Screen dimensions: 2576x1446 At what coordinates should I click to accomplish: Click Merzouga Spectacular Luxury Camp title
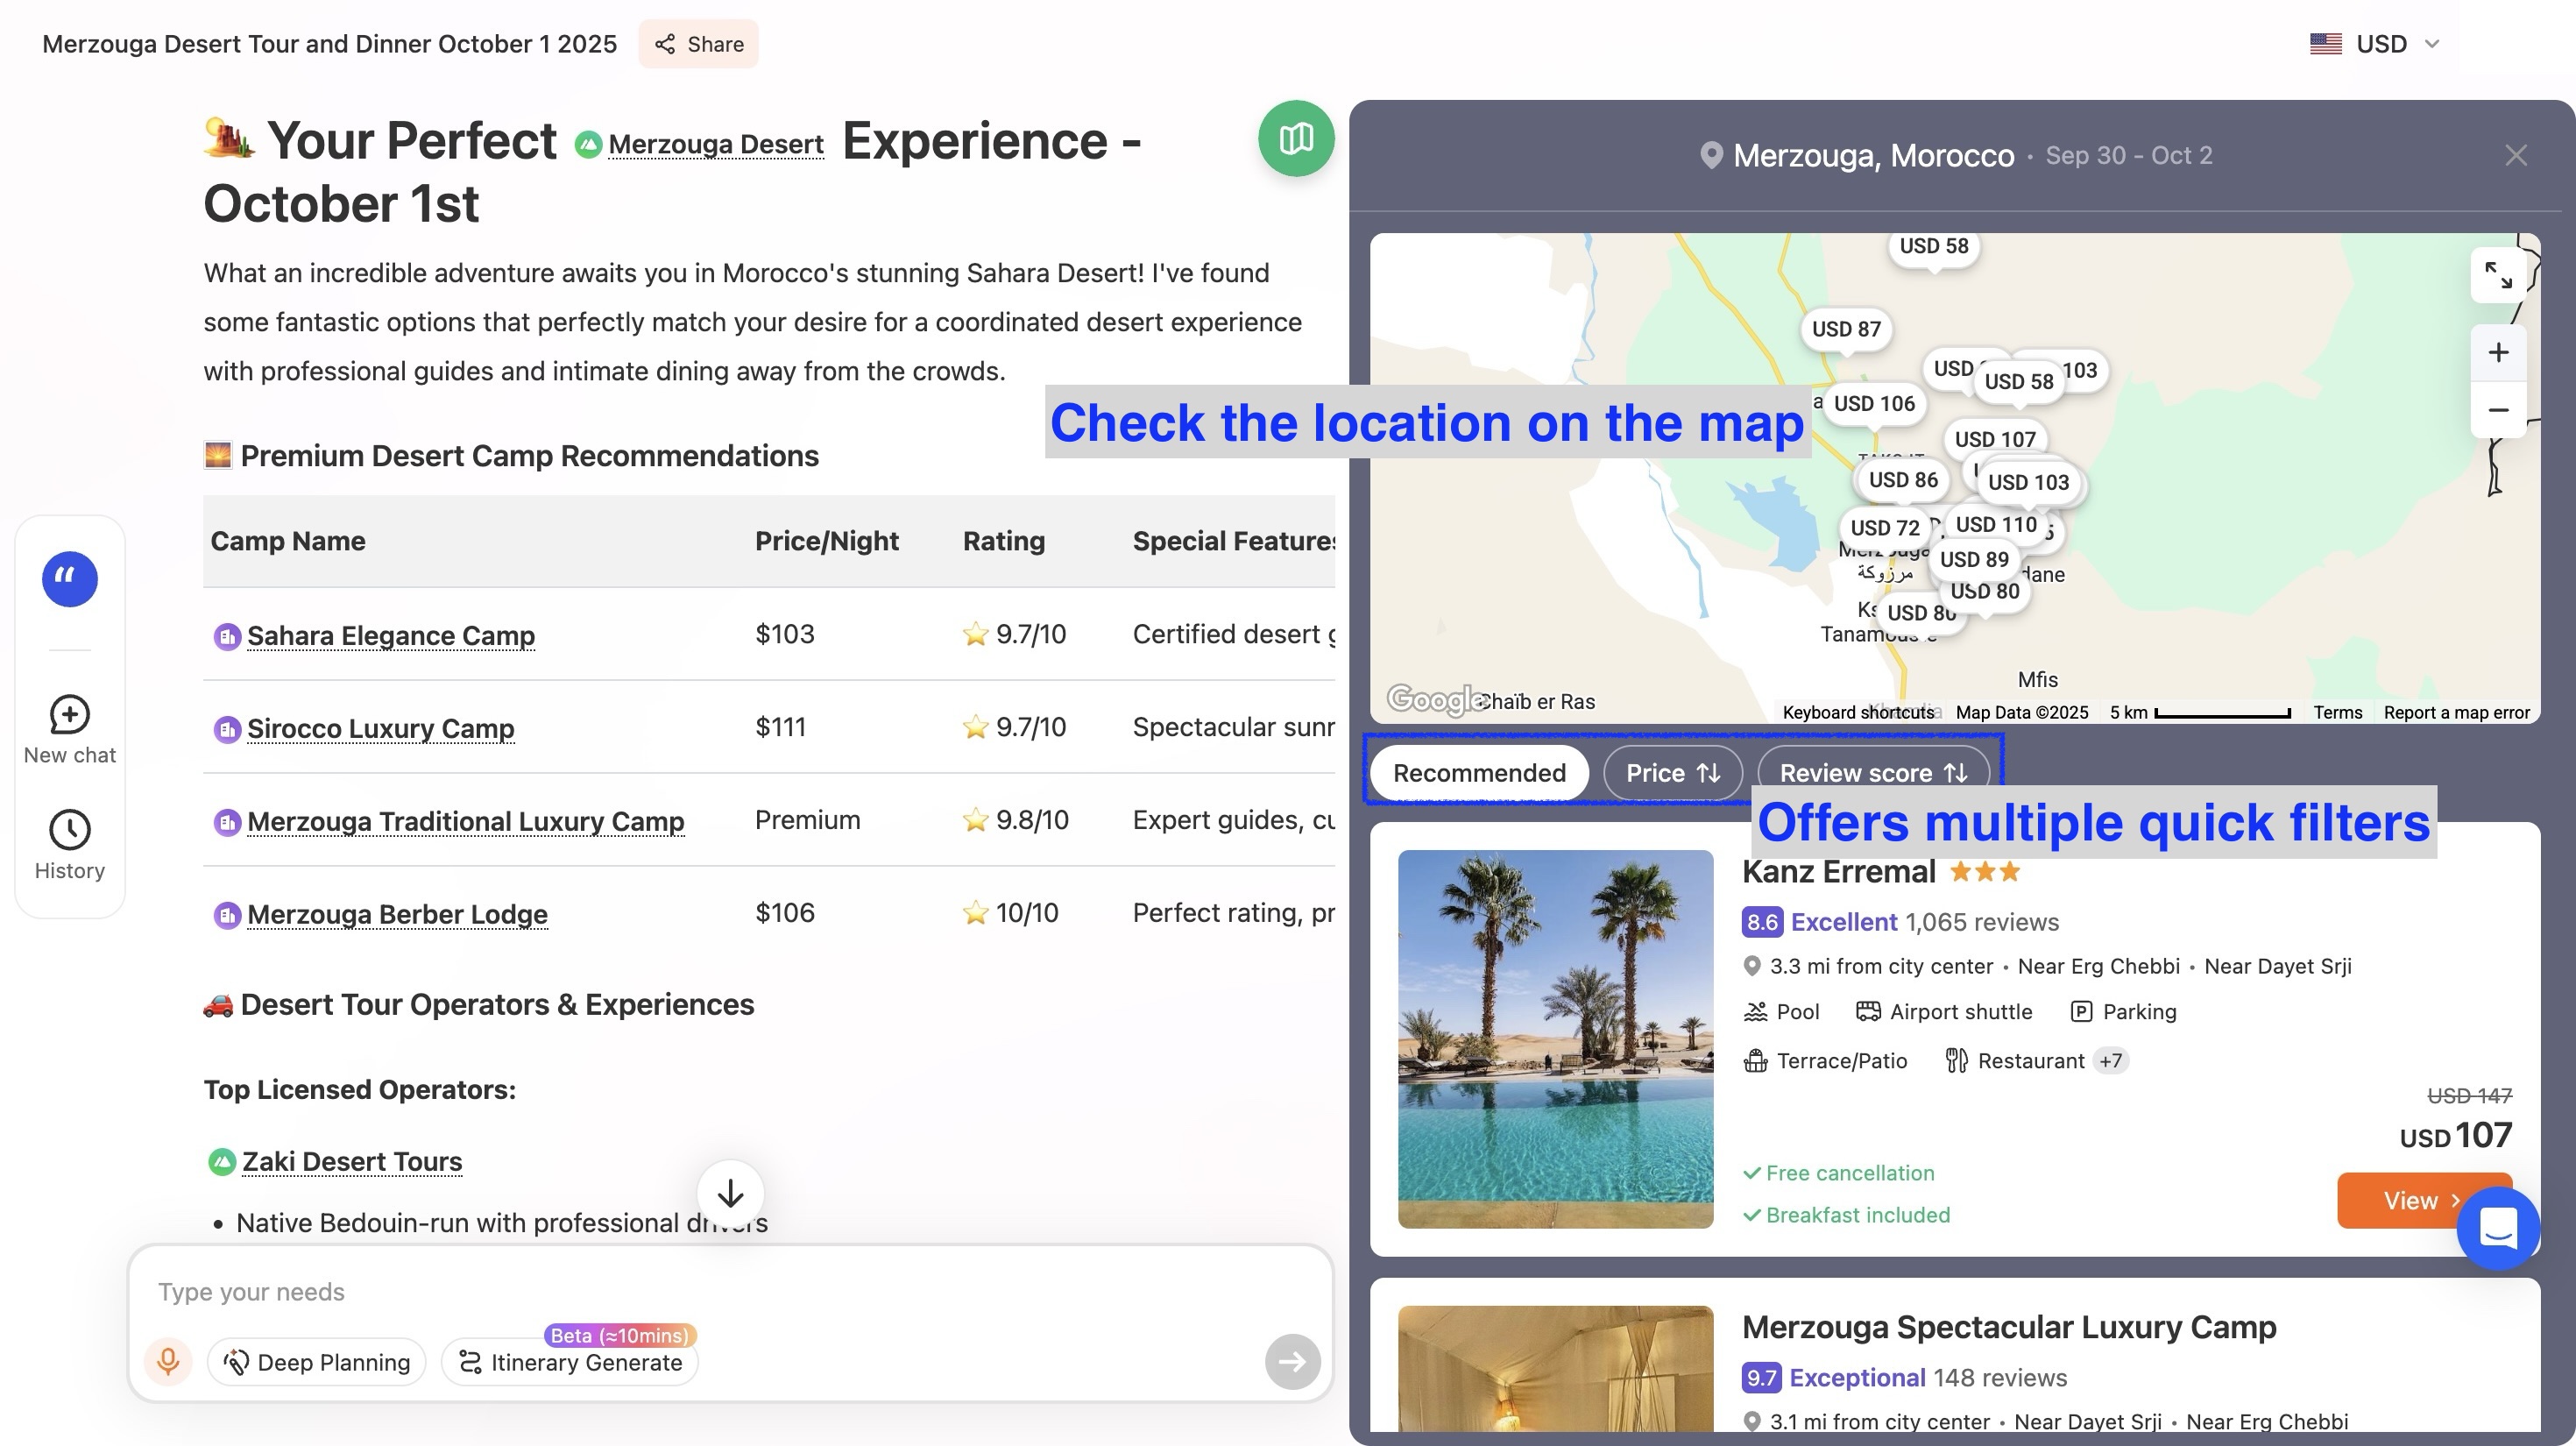(2008, 1328)
